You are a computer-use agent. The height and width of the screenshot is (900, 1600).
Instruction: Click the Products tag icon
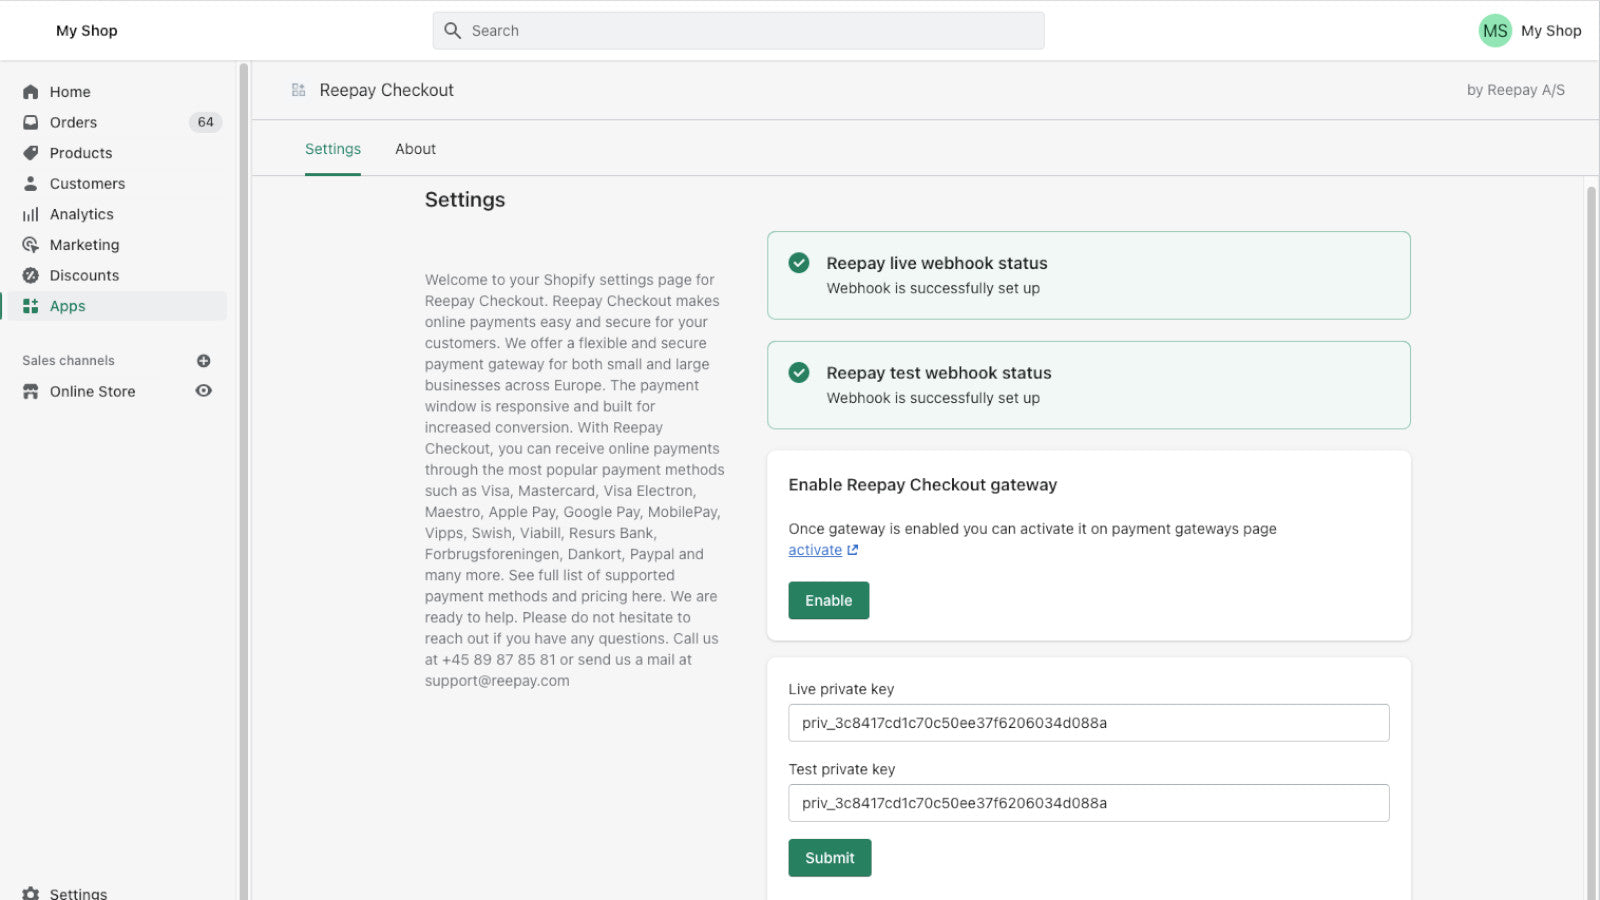(31, 153)
